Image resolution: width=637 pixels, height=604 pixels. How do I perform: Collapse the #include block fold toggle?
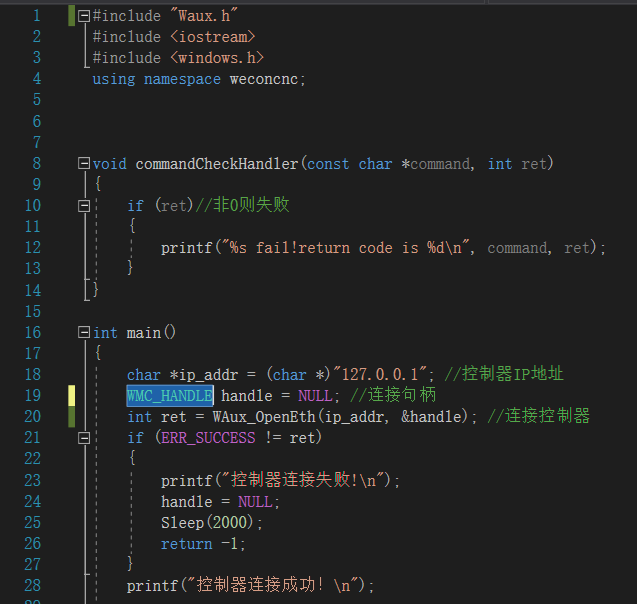click(x=84, y=16)
